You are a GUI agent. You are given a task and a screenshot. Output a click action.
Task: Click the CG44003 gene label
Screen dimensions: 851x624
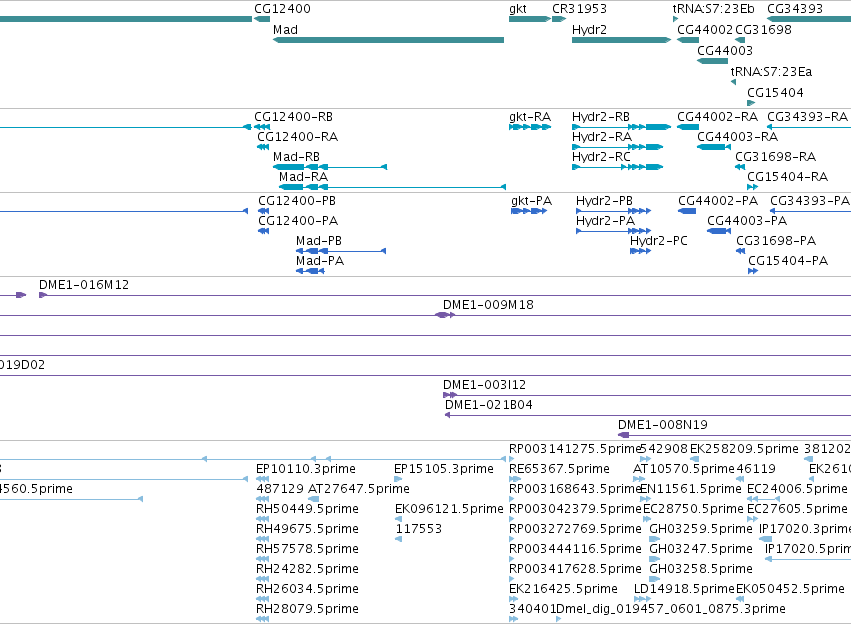[725, 51]
